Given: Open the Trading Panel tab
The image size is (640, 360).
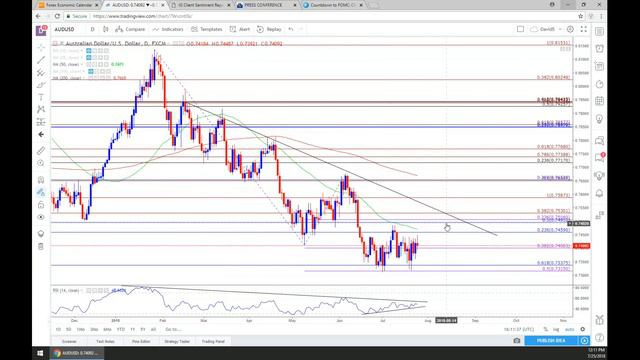Looking at the screenshot, I should (213, 341).
